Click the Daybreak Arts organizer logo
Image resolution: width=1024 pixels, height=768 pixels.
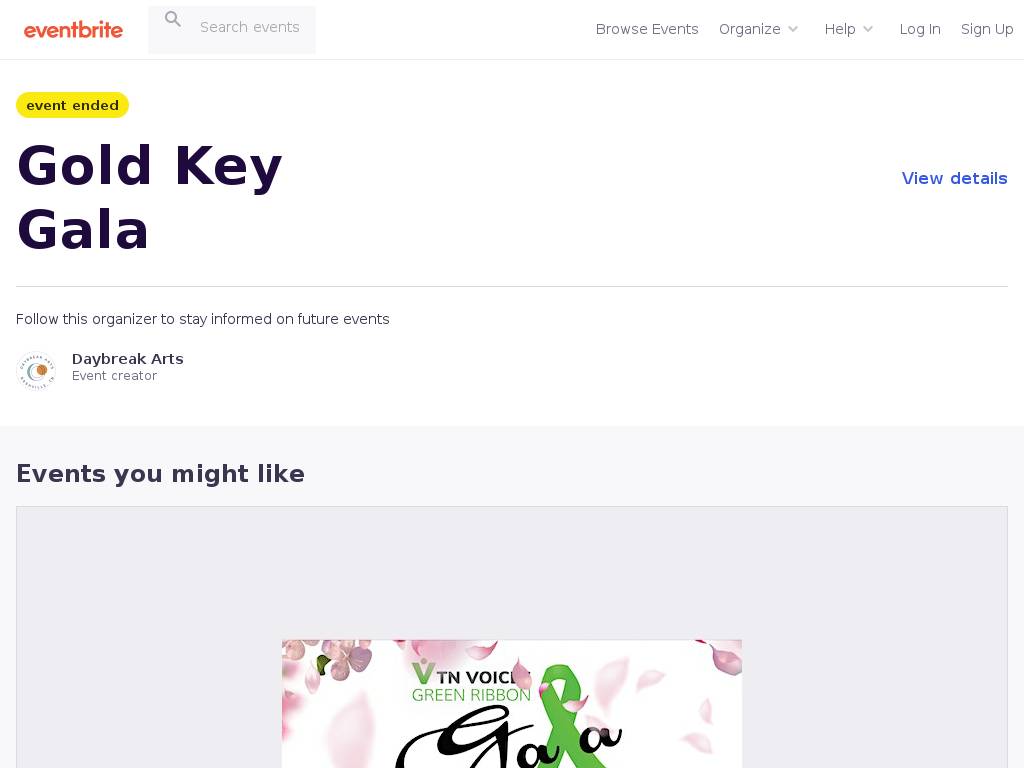(36, 370)
